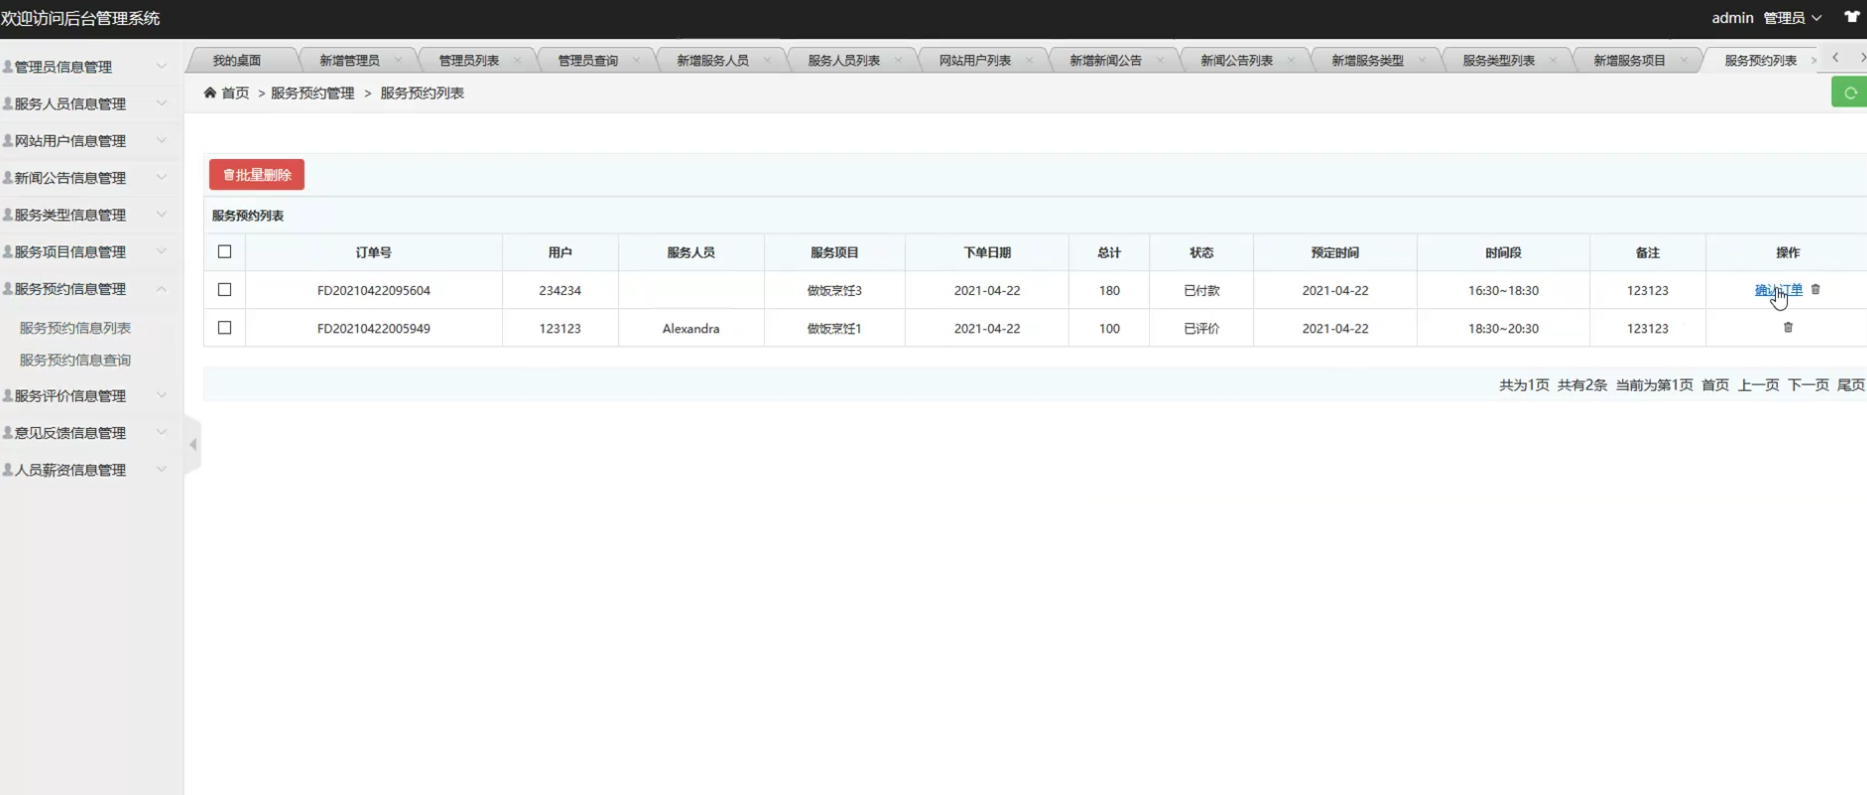Expand 网站用户信息管理 menu

[90, 141]
